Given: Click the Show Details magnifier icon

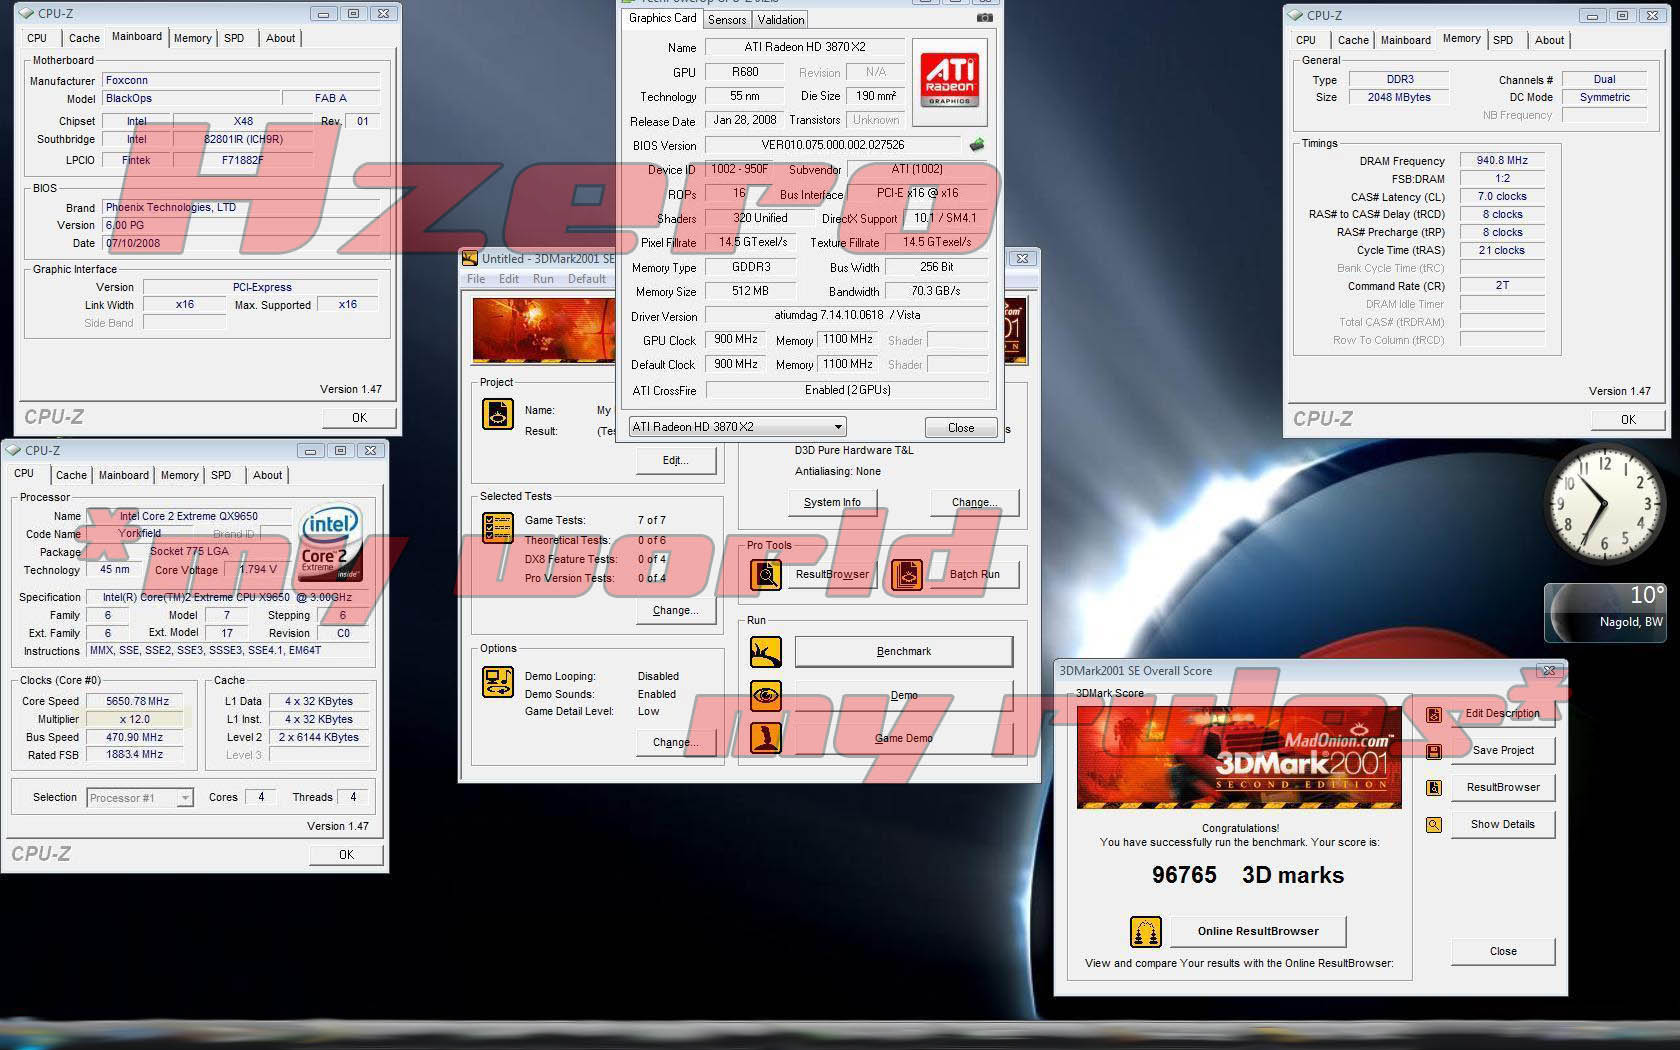Looking at the screenshot, I should pyautogui.click(x=1434, y=825).
